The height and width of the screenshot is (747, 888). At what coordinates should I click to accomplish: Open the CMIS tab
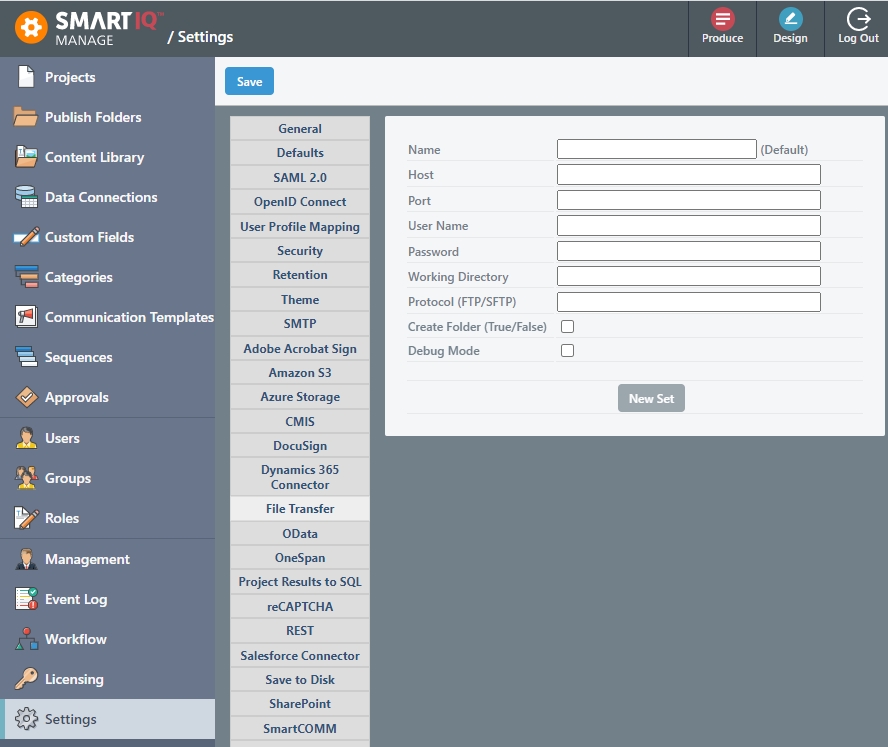(300, 421)
